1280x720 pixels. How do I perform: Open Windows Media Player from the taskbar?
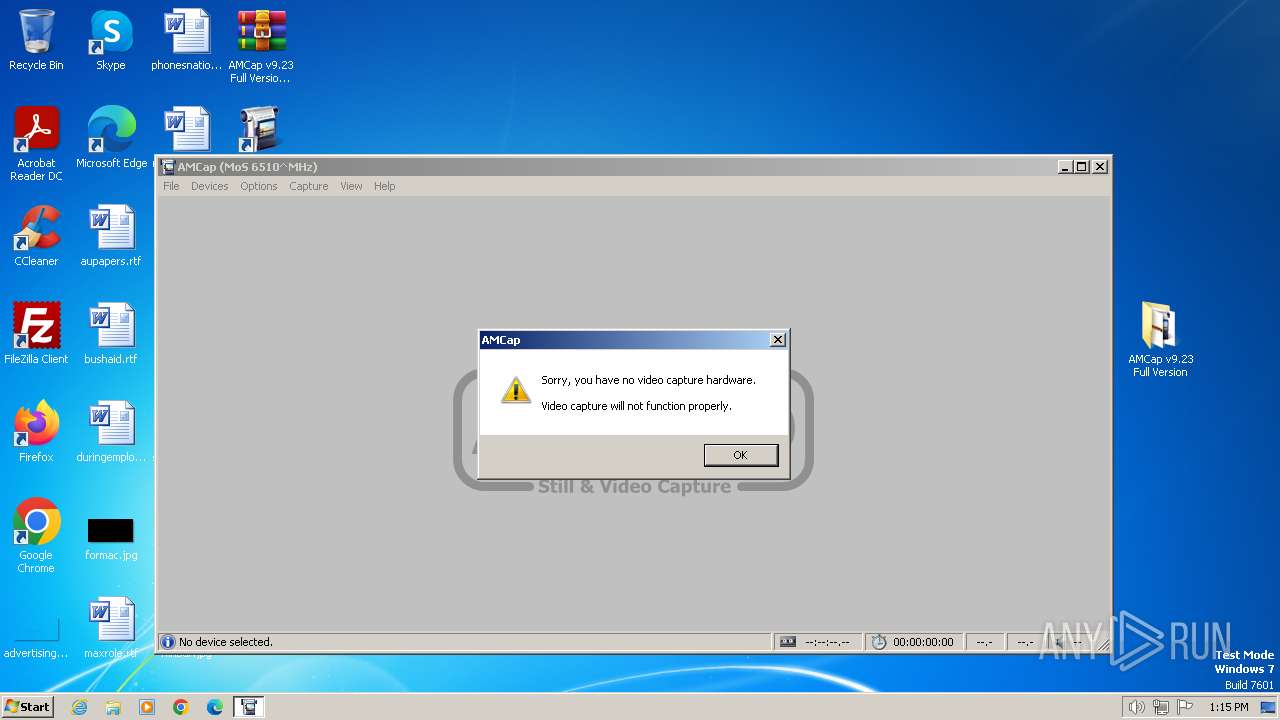point(147,707)
